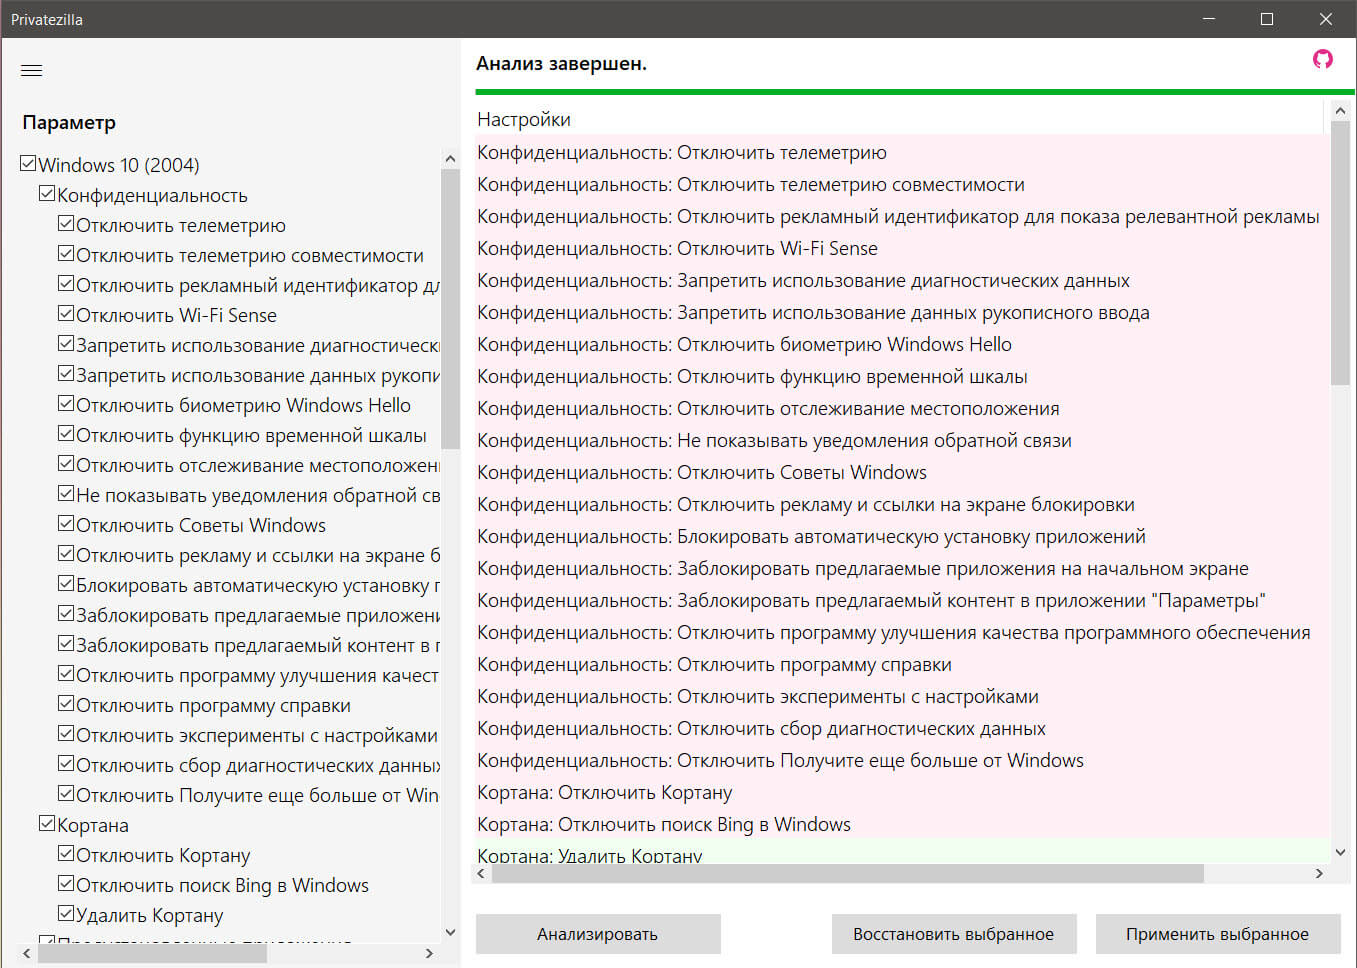Uncheck Отключить функцию временной шкалы checkbox

click(x=66, y=434)
